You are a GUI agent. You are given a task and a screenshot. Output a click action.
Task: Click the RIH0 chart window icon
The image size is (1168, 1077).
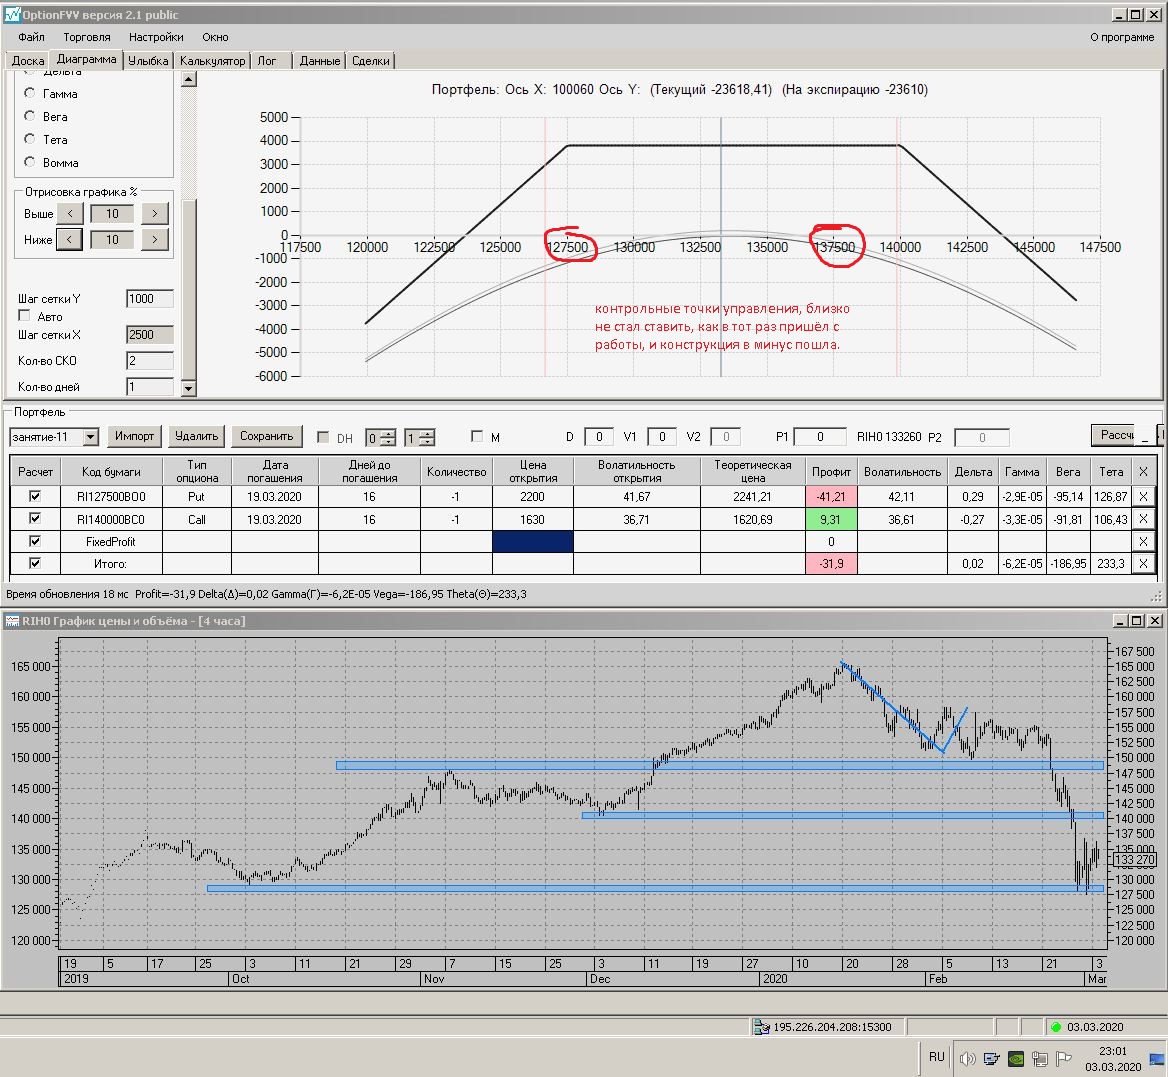point(12,620)
